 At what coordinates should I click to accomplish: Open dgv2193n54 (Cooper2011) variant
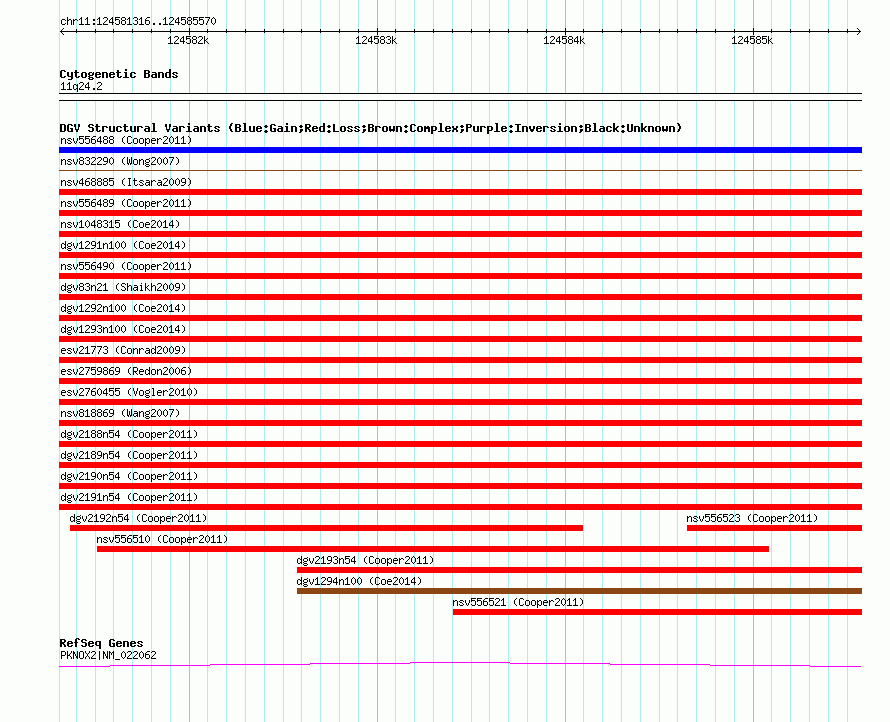point(365,560)
